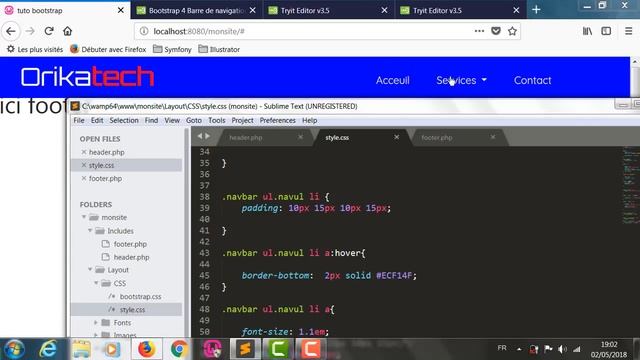Viewport: 640px width, 360px height.
Task: Open Sublime Text Help menu
Action: [x=309, y=120]
